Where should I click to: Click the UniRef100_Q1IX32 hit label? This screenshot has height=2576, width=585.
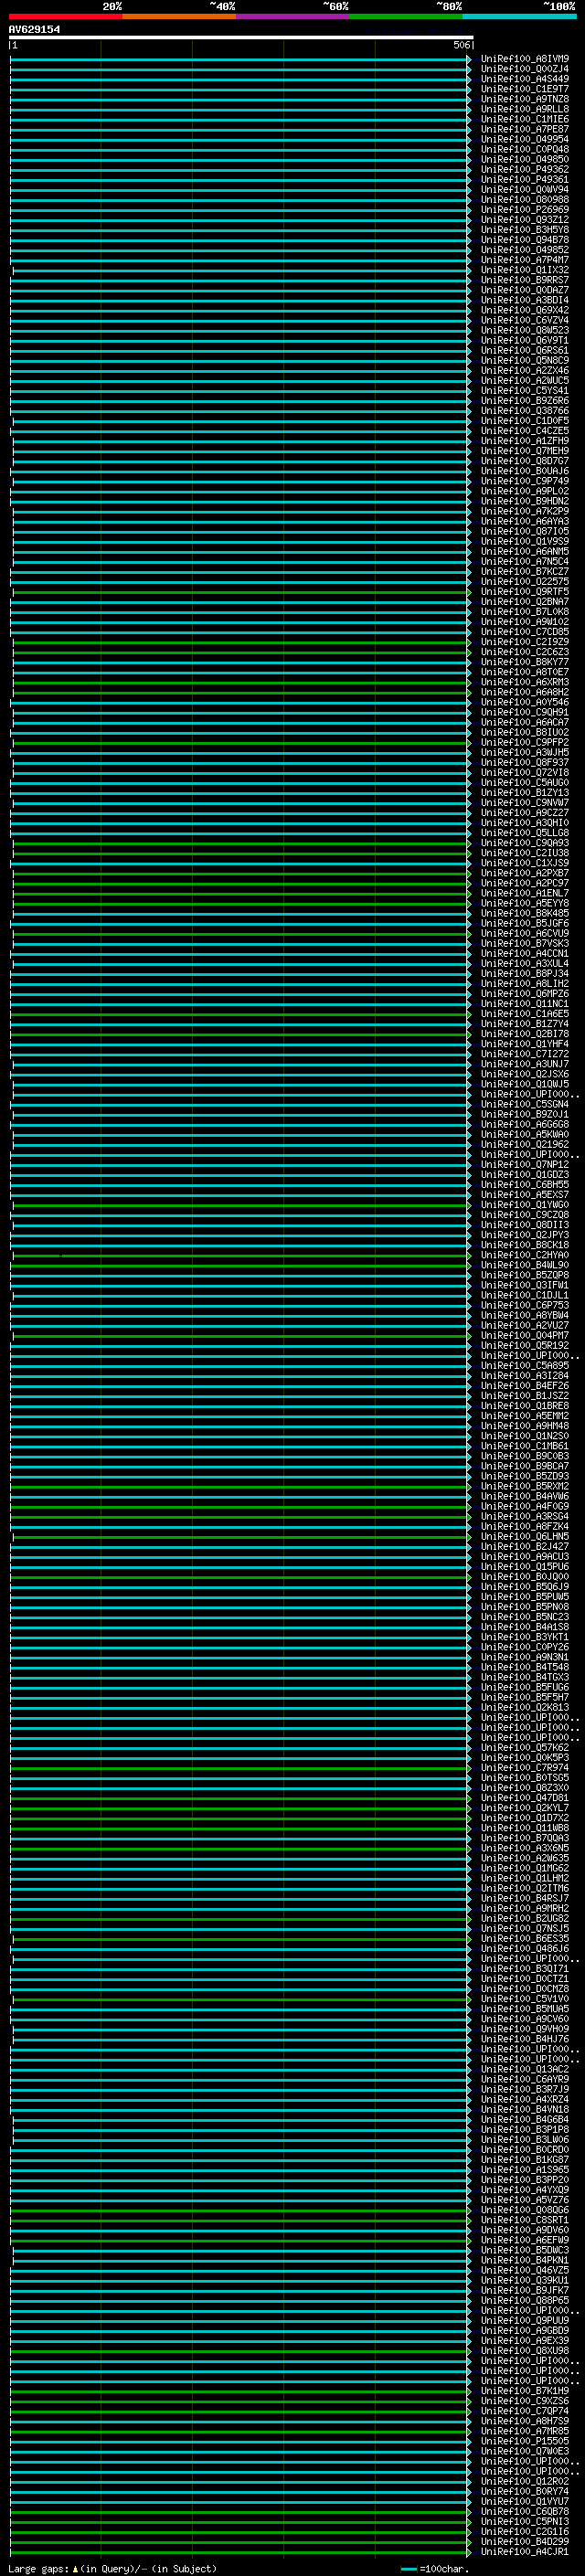coord(524,270)
